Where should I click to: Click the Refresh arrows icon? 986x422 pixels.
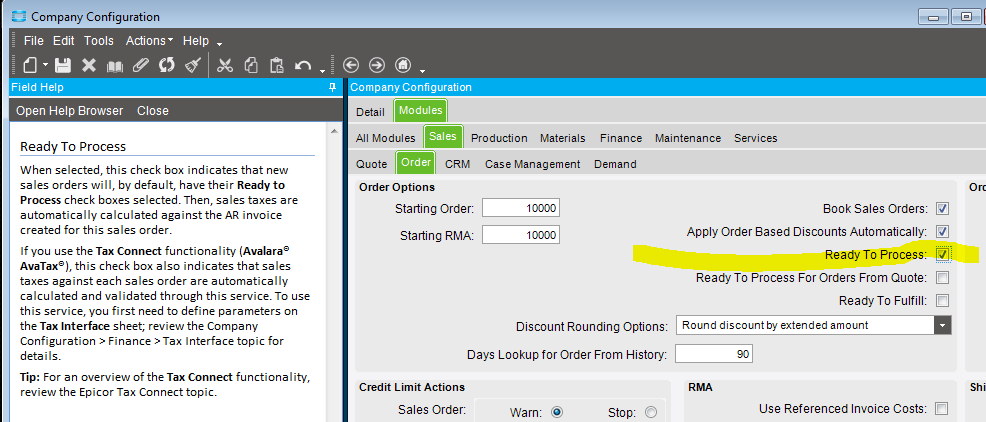pyautogui.click(x=167, y=65)
